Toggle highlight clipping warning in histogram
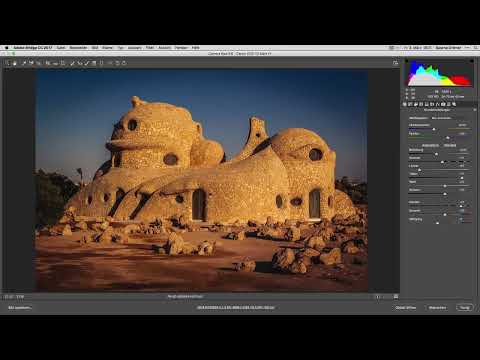Screen dimensions: 480x360 click(471, 61)
